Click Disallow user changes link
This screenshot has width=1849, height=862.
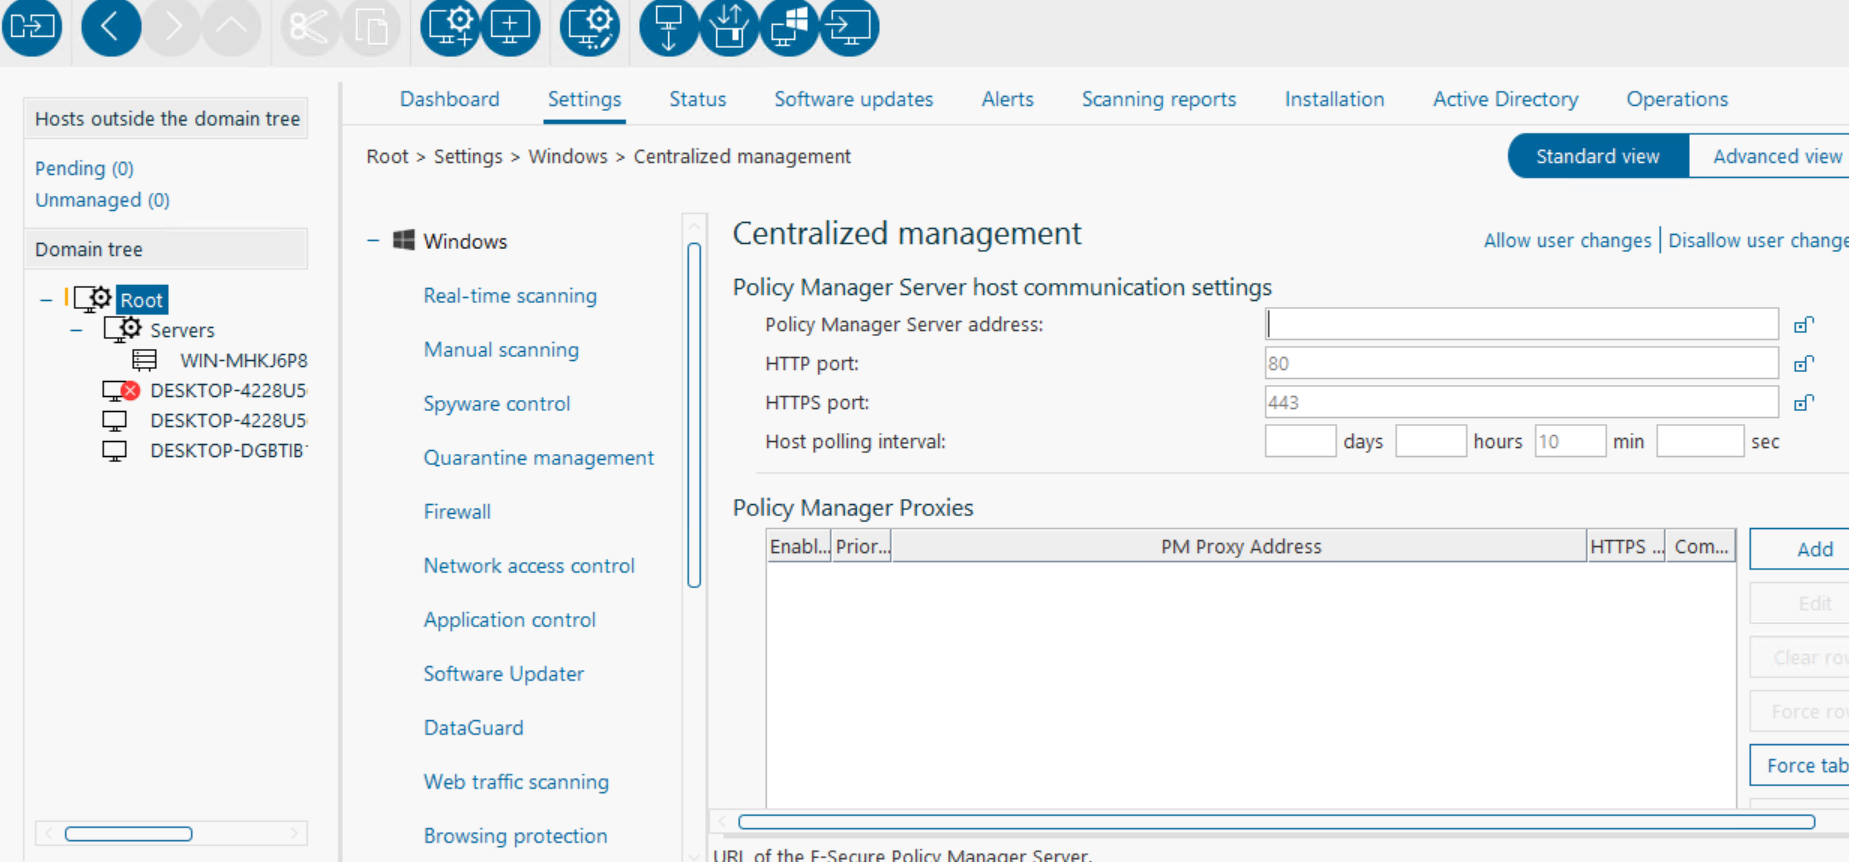[1758, 240]
